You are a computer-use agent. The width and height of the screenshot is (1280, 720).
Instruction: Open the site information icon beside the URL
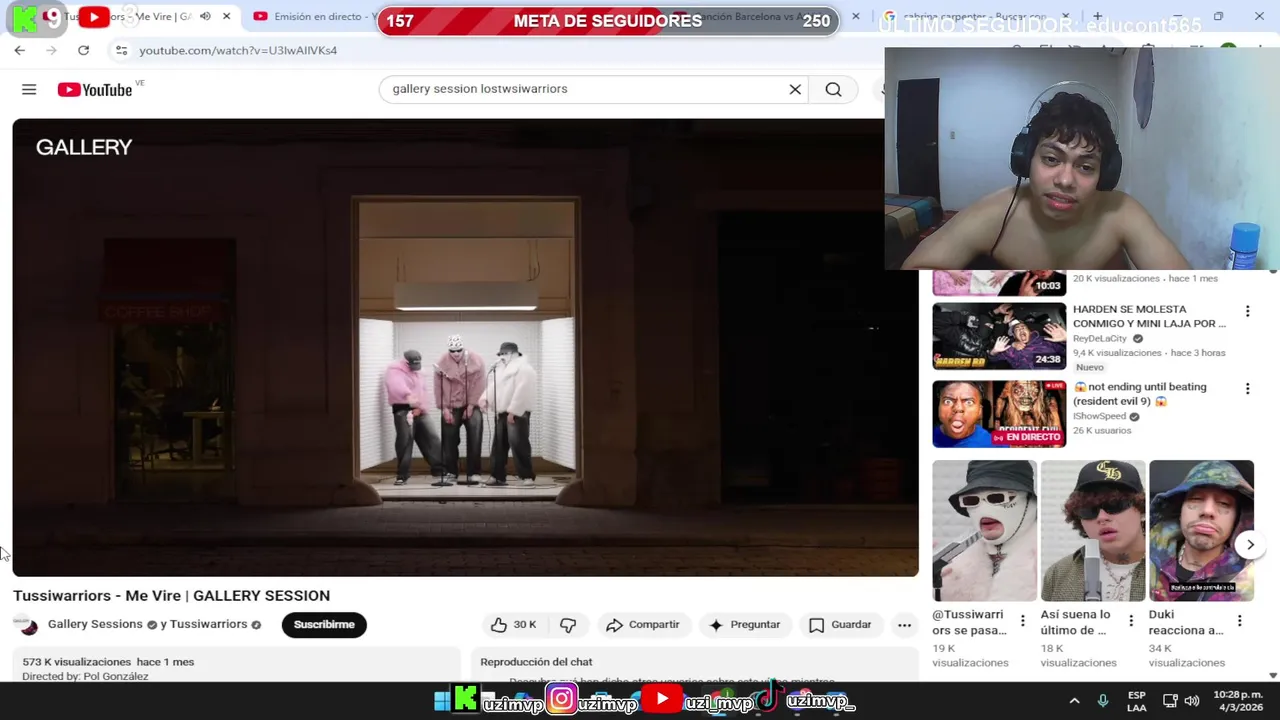[x=121, y=50]
